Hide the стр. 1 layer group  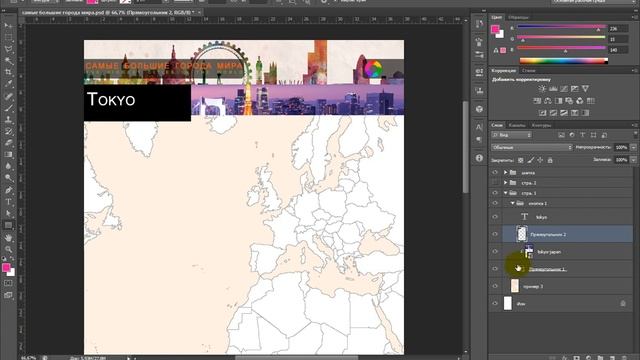point(495,193)
